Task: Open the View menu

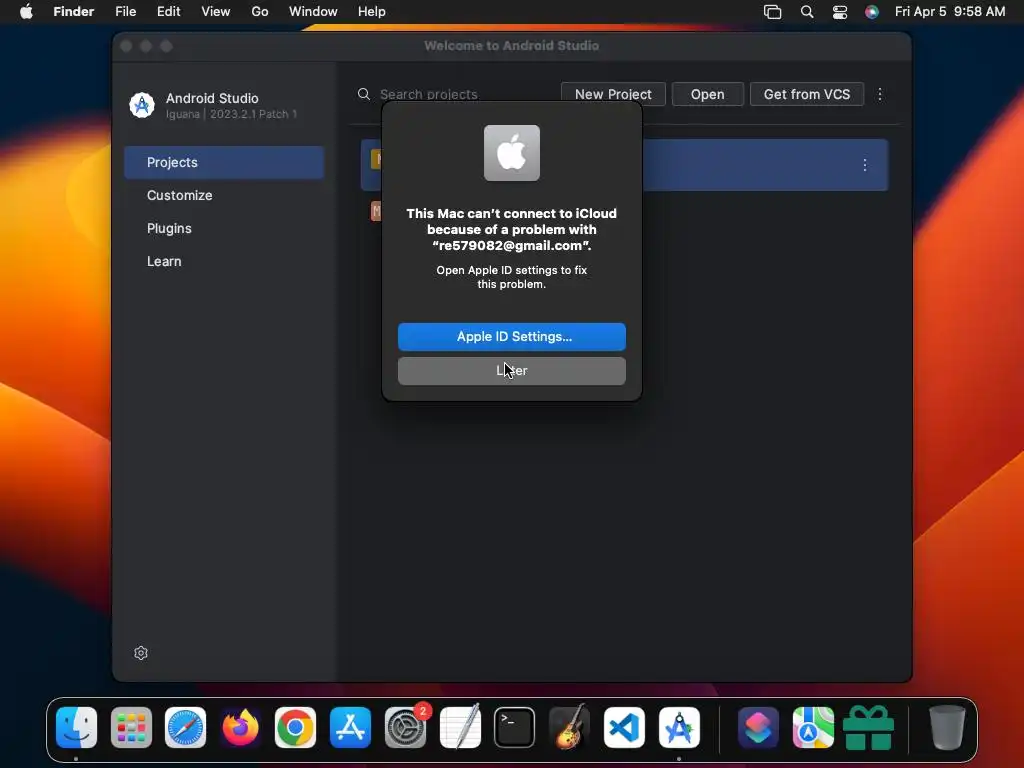Action: coord(216,12)
